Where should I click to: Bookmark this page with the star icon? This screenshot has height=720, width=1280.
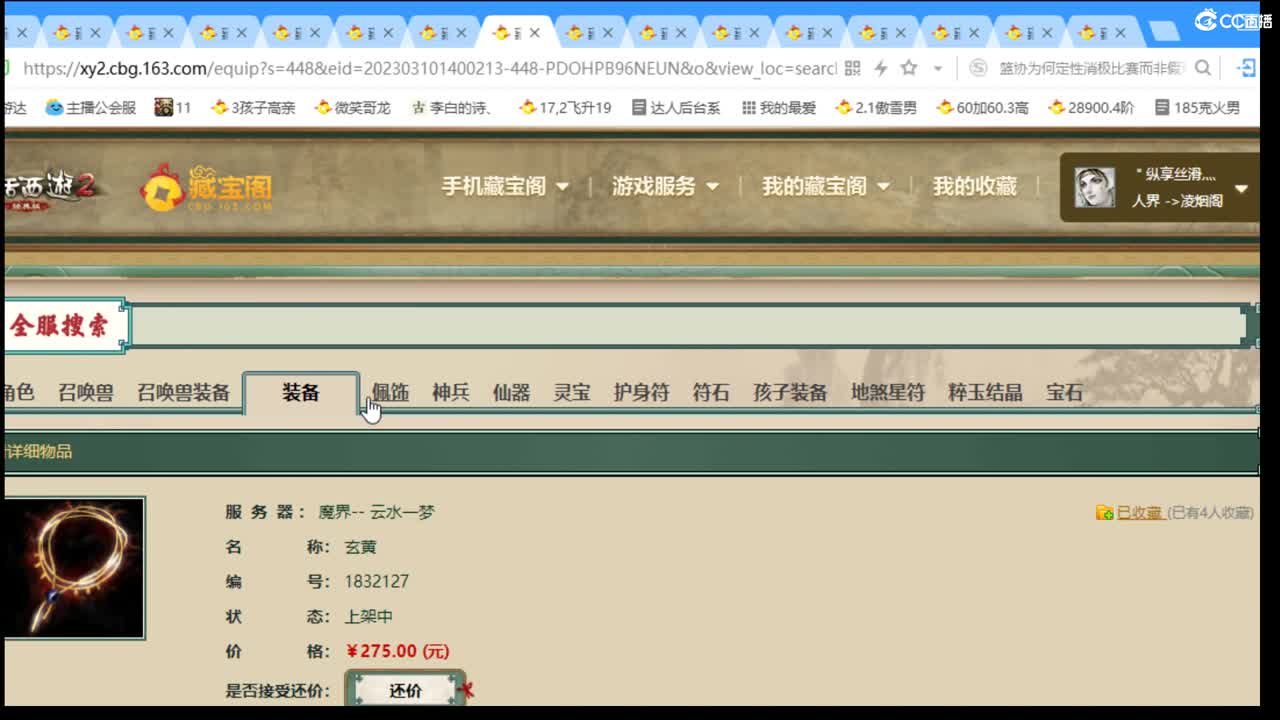pyautogui.click(x=909, y=68)
